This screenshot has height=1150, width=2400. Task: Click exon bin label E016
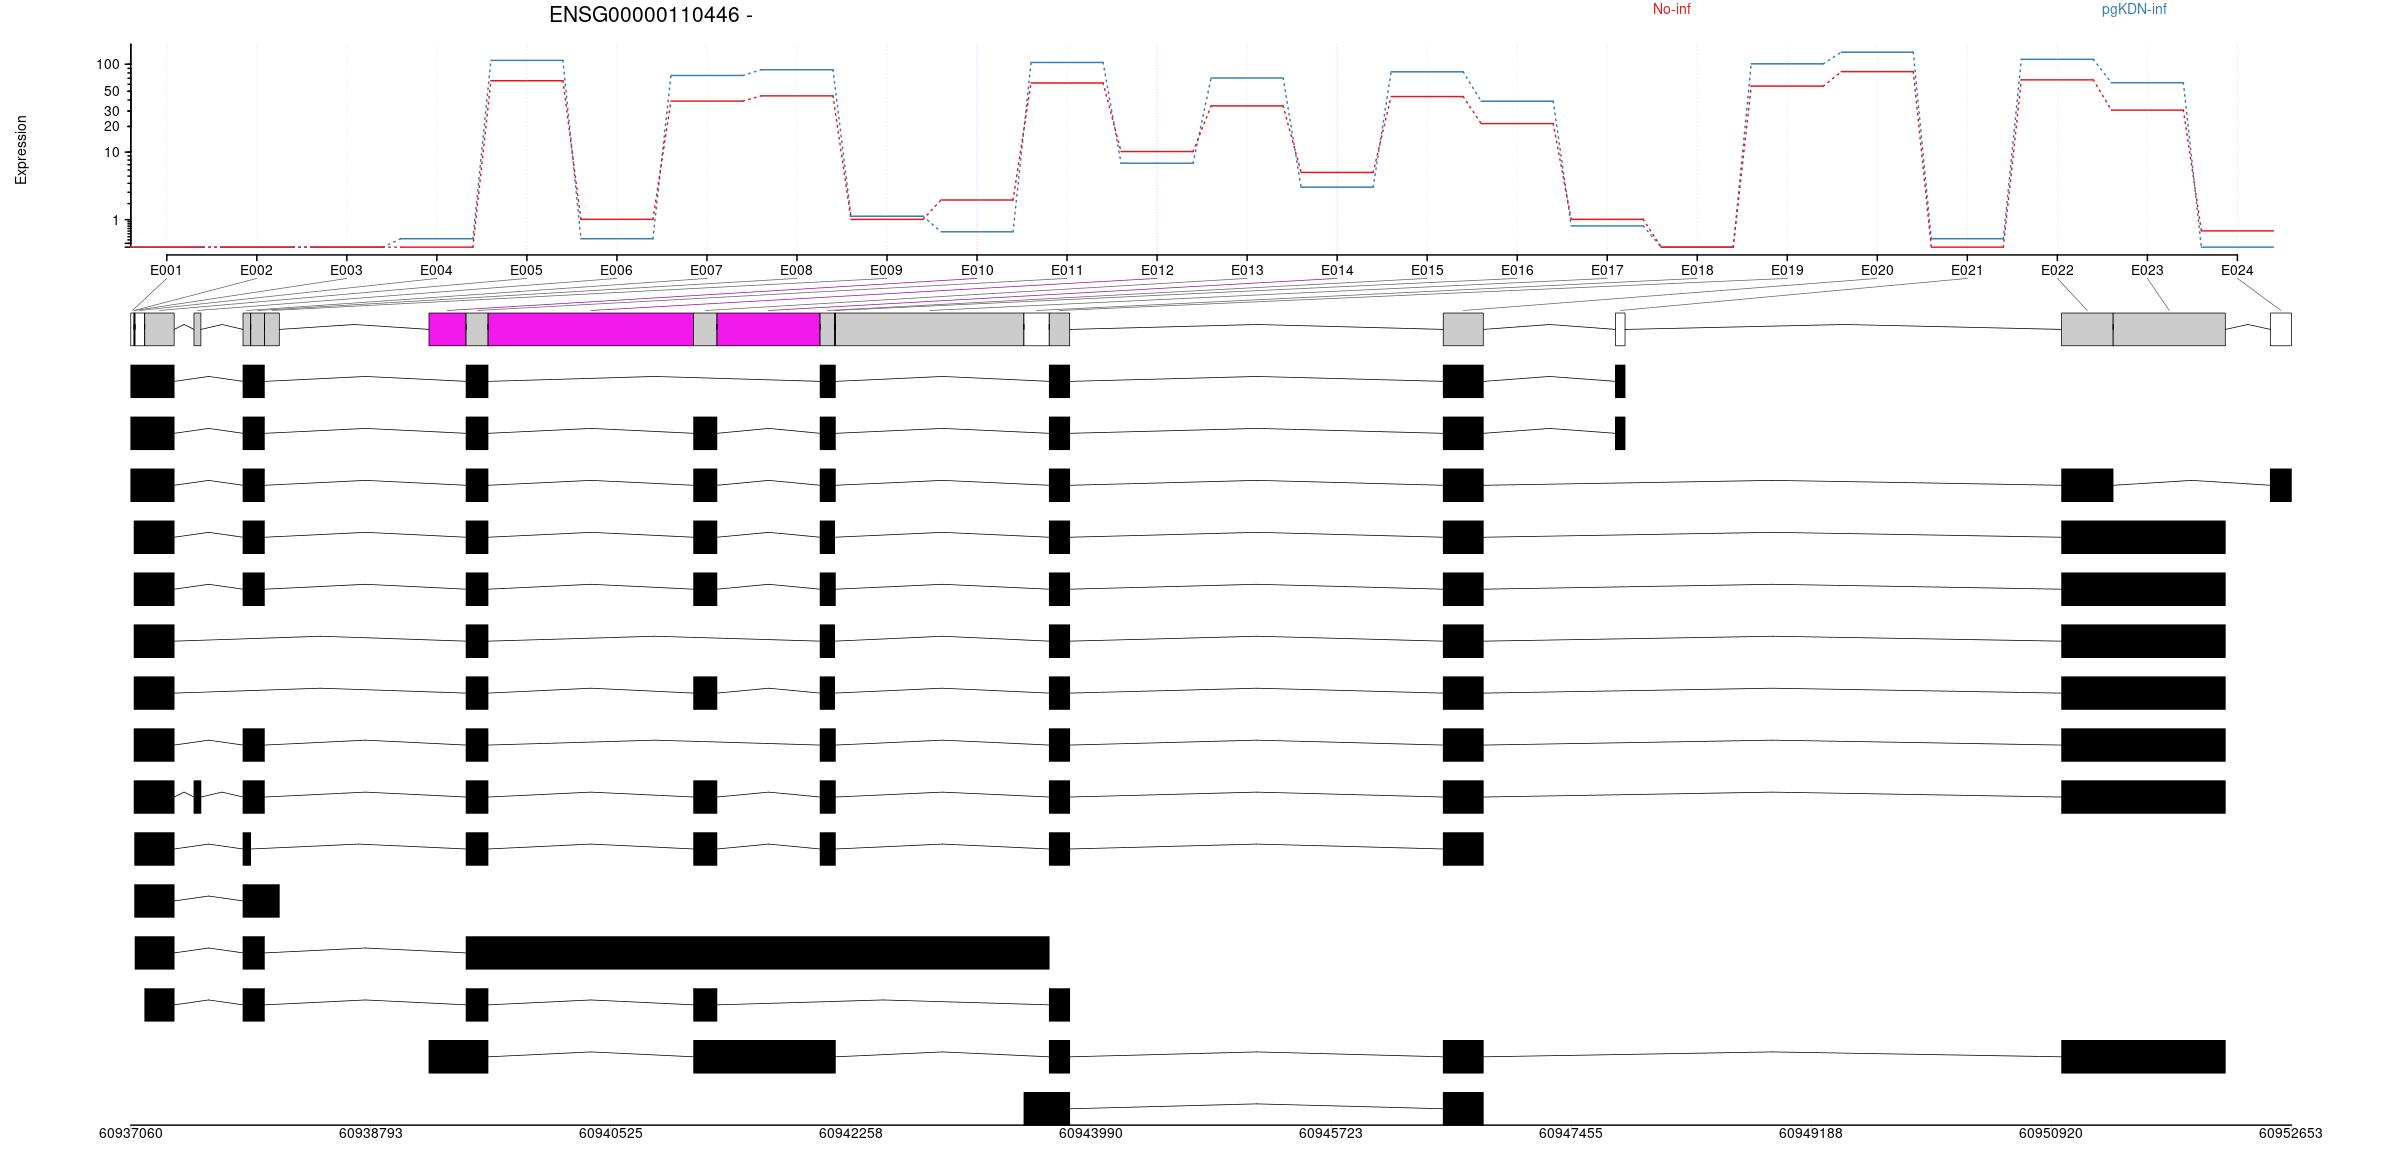point(1517,270)
